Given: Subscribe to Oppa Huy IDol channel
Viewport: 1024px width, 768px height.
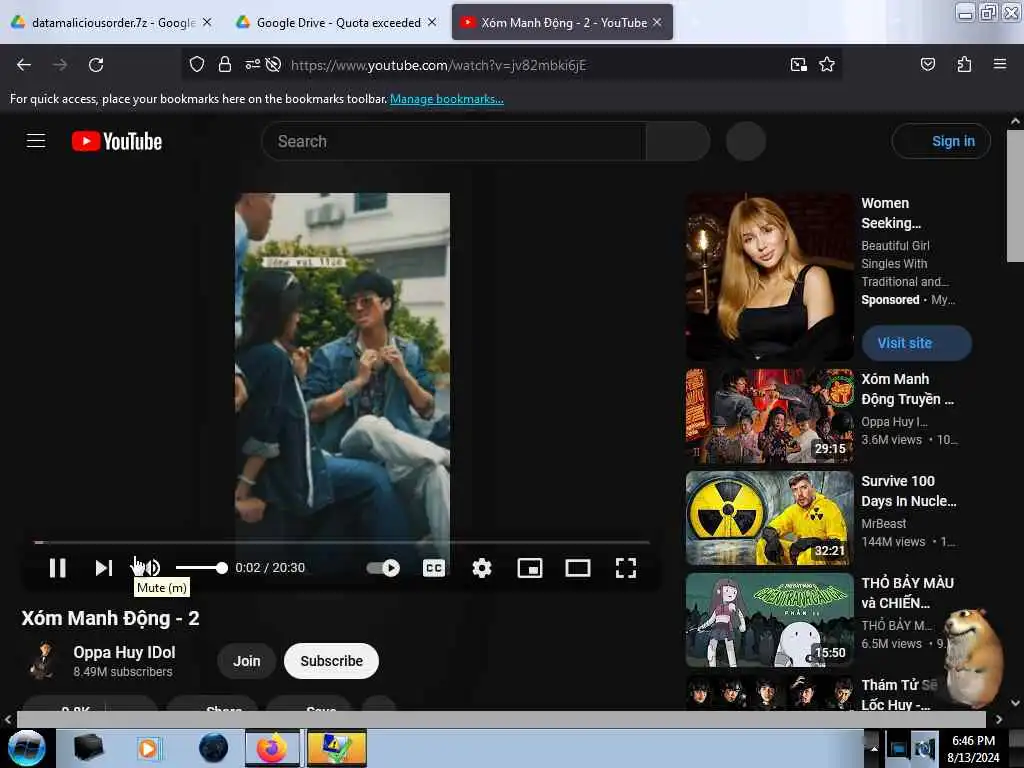Looking at the screenshot, I should [x=331, y=661].
